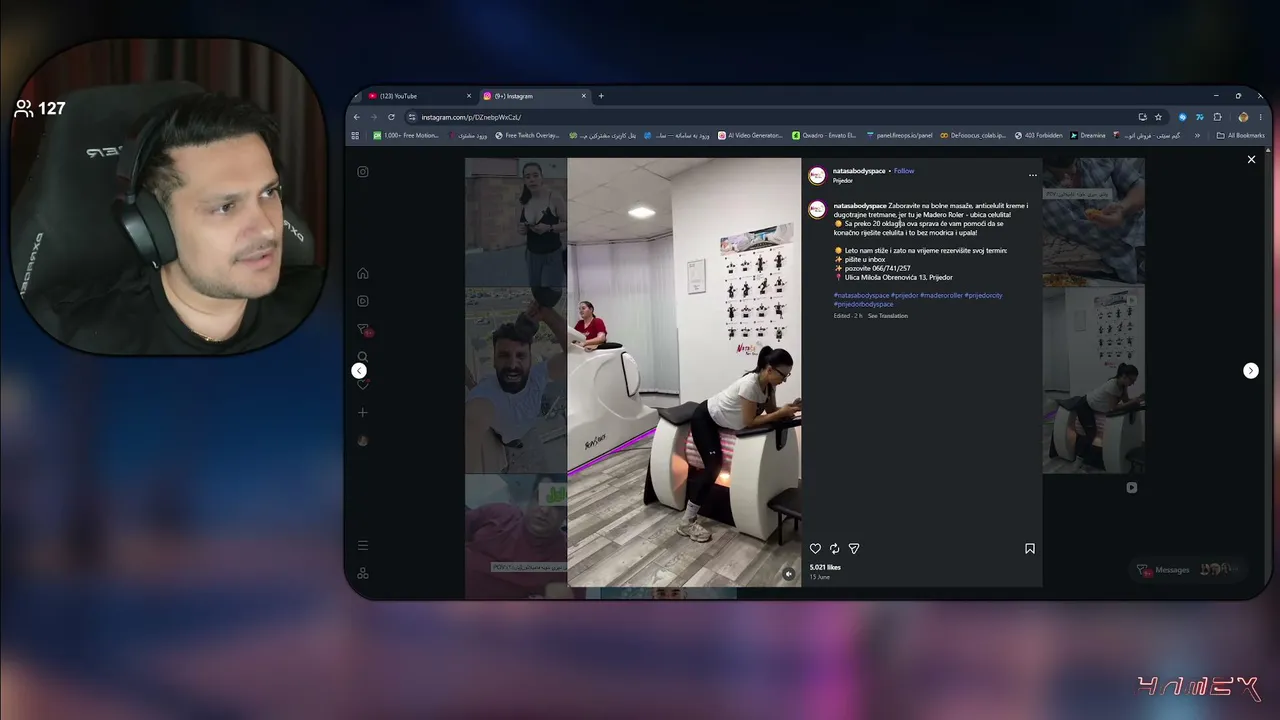Open the Chrome three-dot menu
1280x720 pixels.
coord(1260,117)
